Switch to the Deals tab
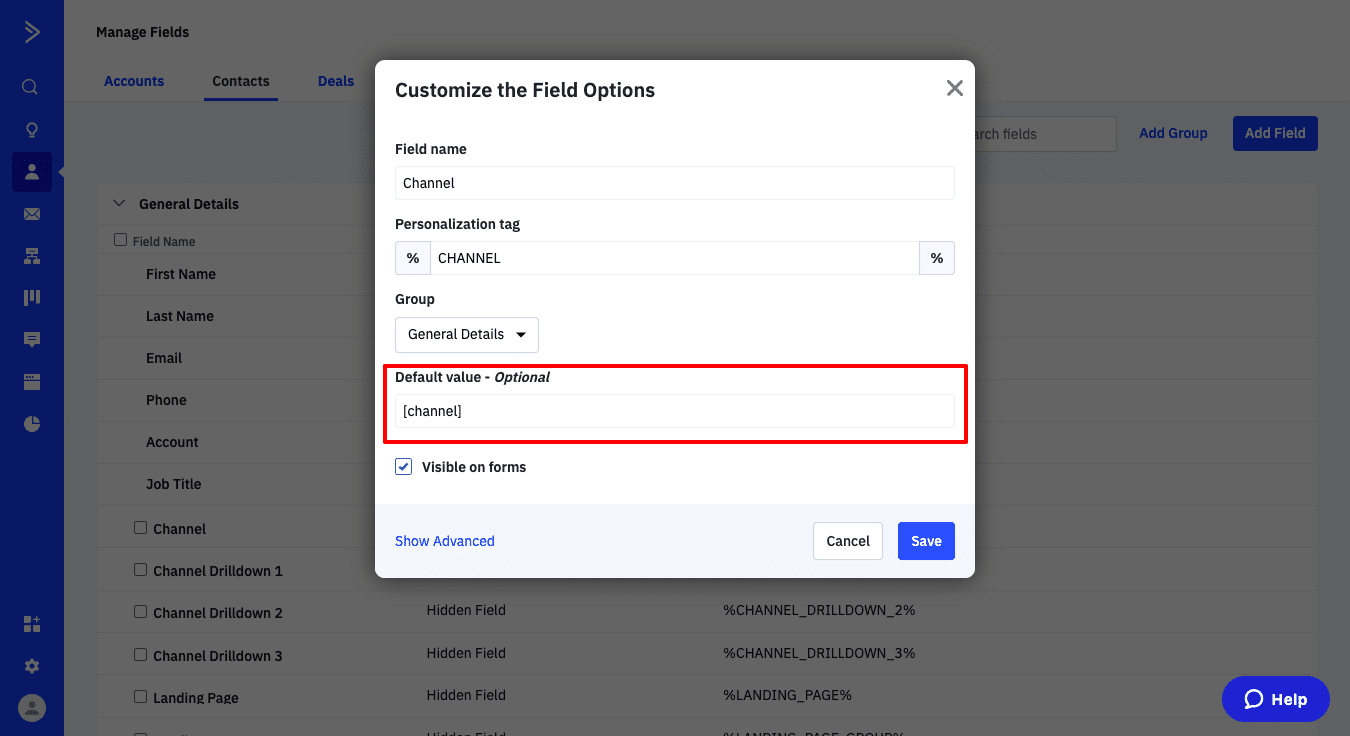Image resolution: width=1350 pixels, height=736 pixels. (x=336, y=81)
